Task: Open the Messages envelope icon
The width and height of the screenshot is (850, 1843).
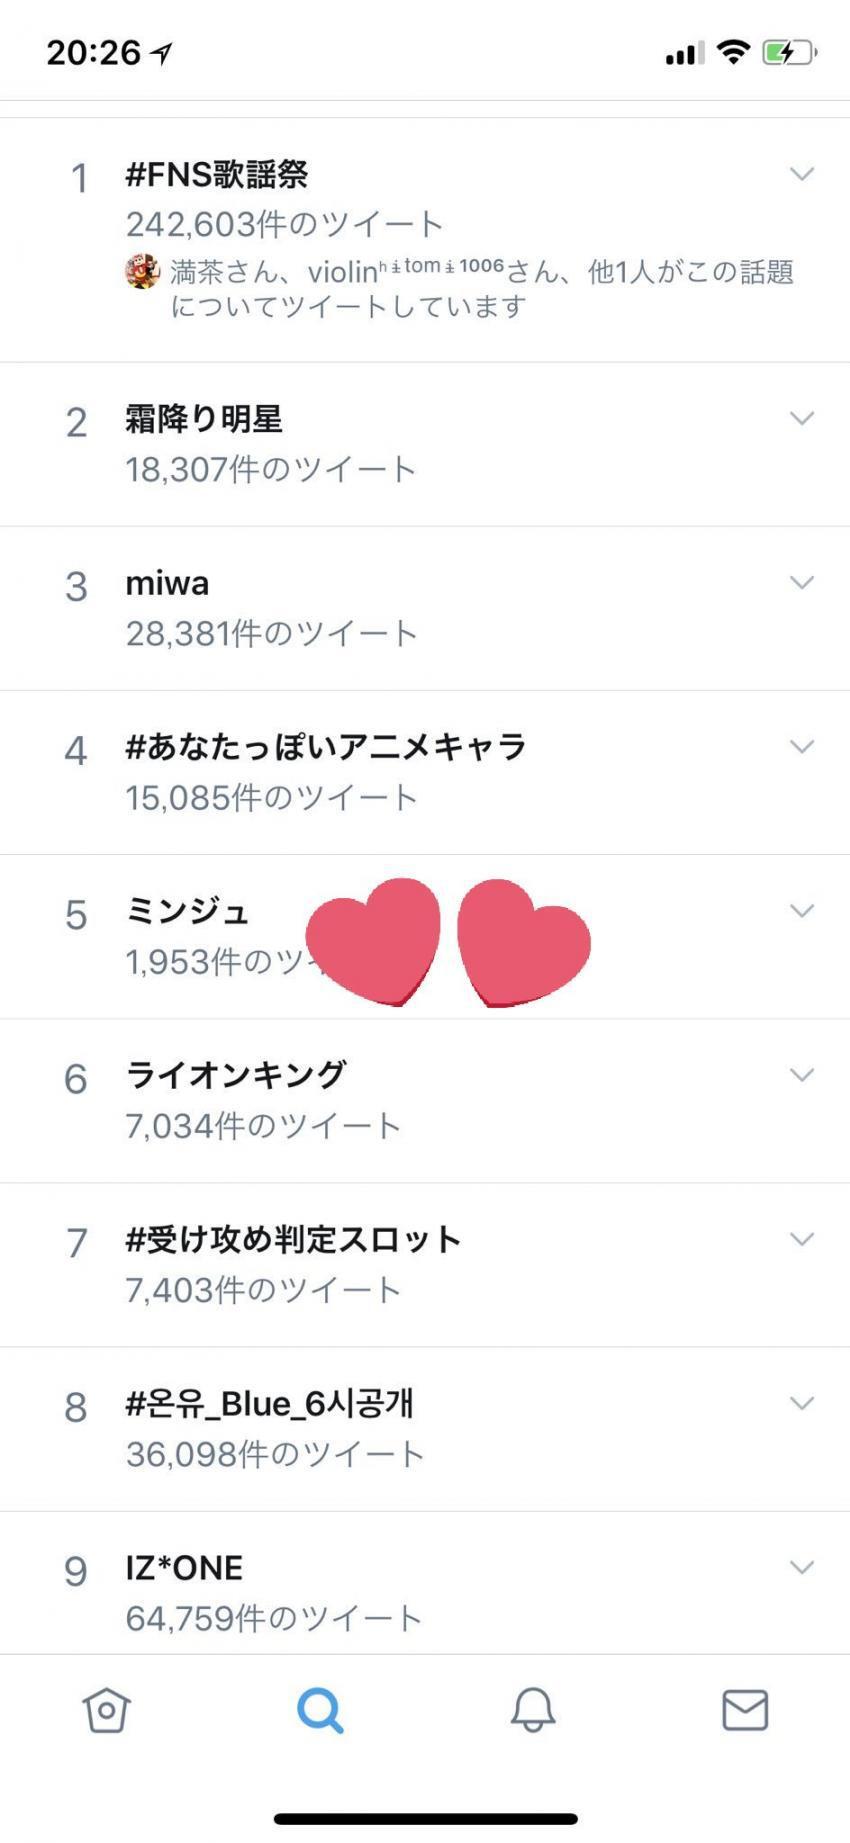Action: click(745, 1709)
